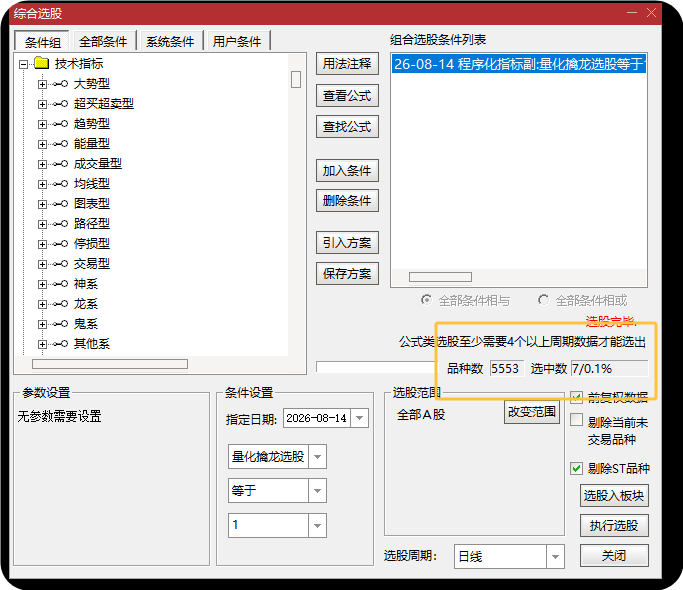
Task: Open the 指定日期 date dropdown
Action: [x=359, y=418]
